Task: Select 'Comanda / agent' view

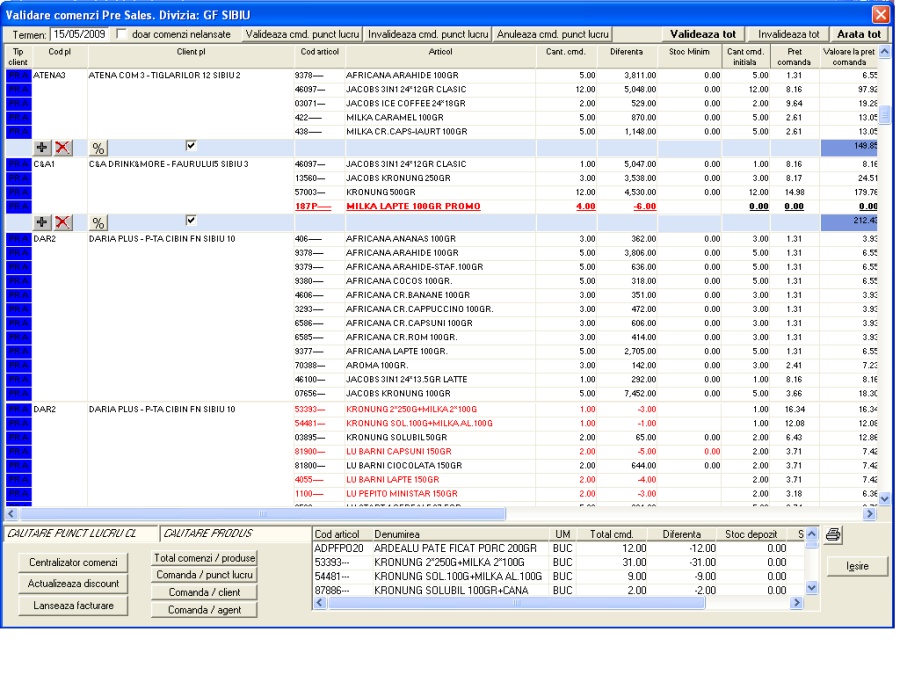Action: pyautogui.click(x=204, y=610)
